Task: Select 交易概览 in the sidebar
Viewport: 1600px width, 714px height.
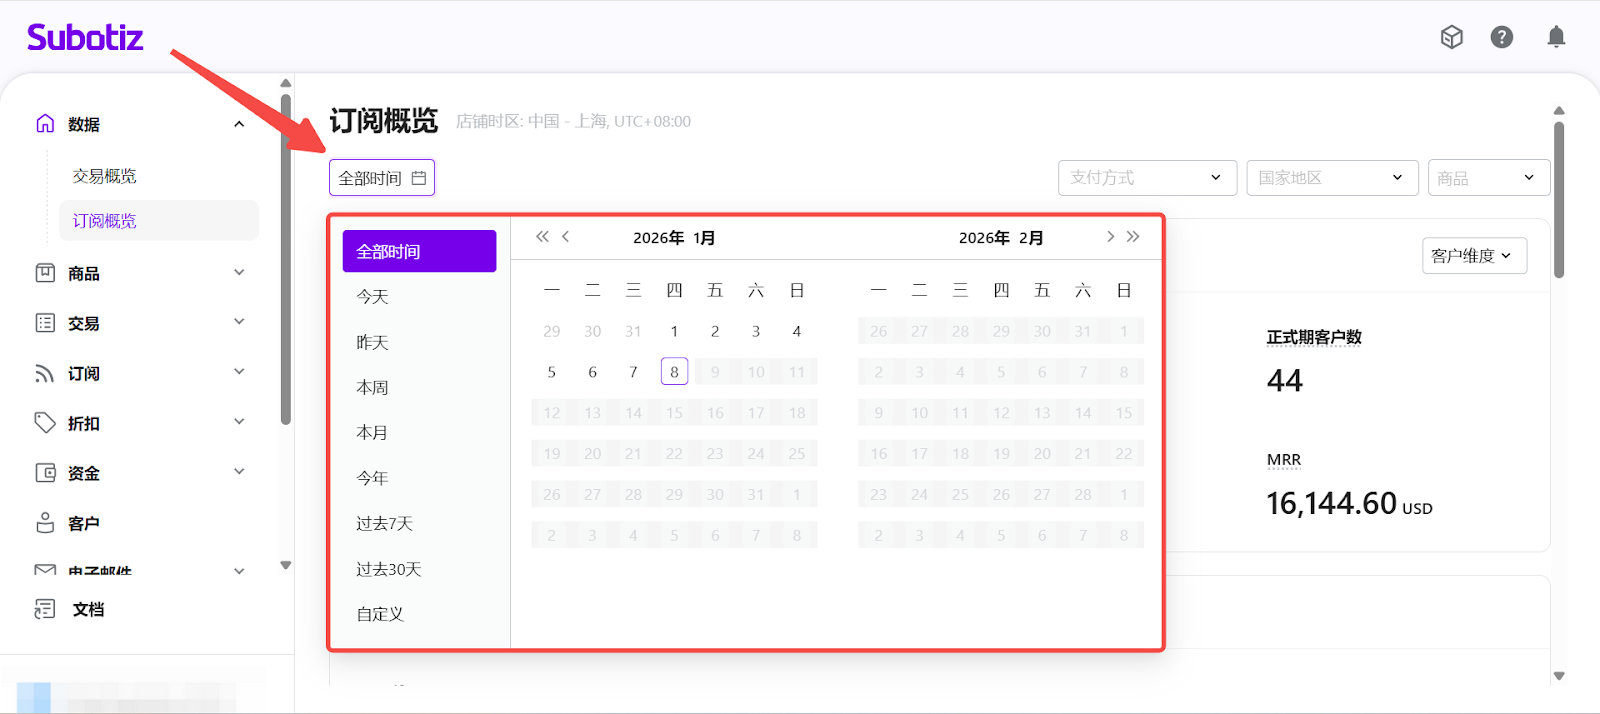Action: [x=105, y=176]
